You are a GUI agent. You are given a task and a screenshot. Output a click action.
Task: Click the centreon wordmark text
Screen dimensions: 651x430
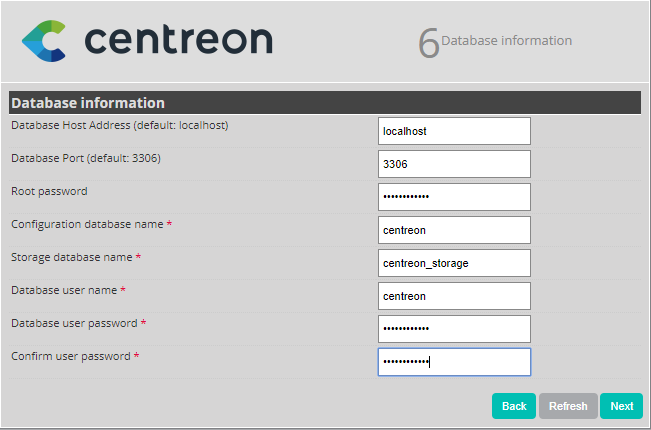point(179,40)
